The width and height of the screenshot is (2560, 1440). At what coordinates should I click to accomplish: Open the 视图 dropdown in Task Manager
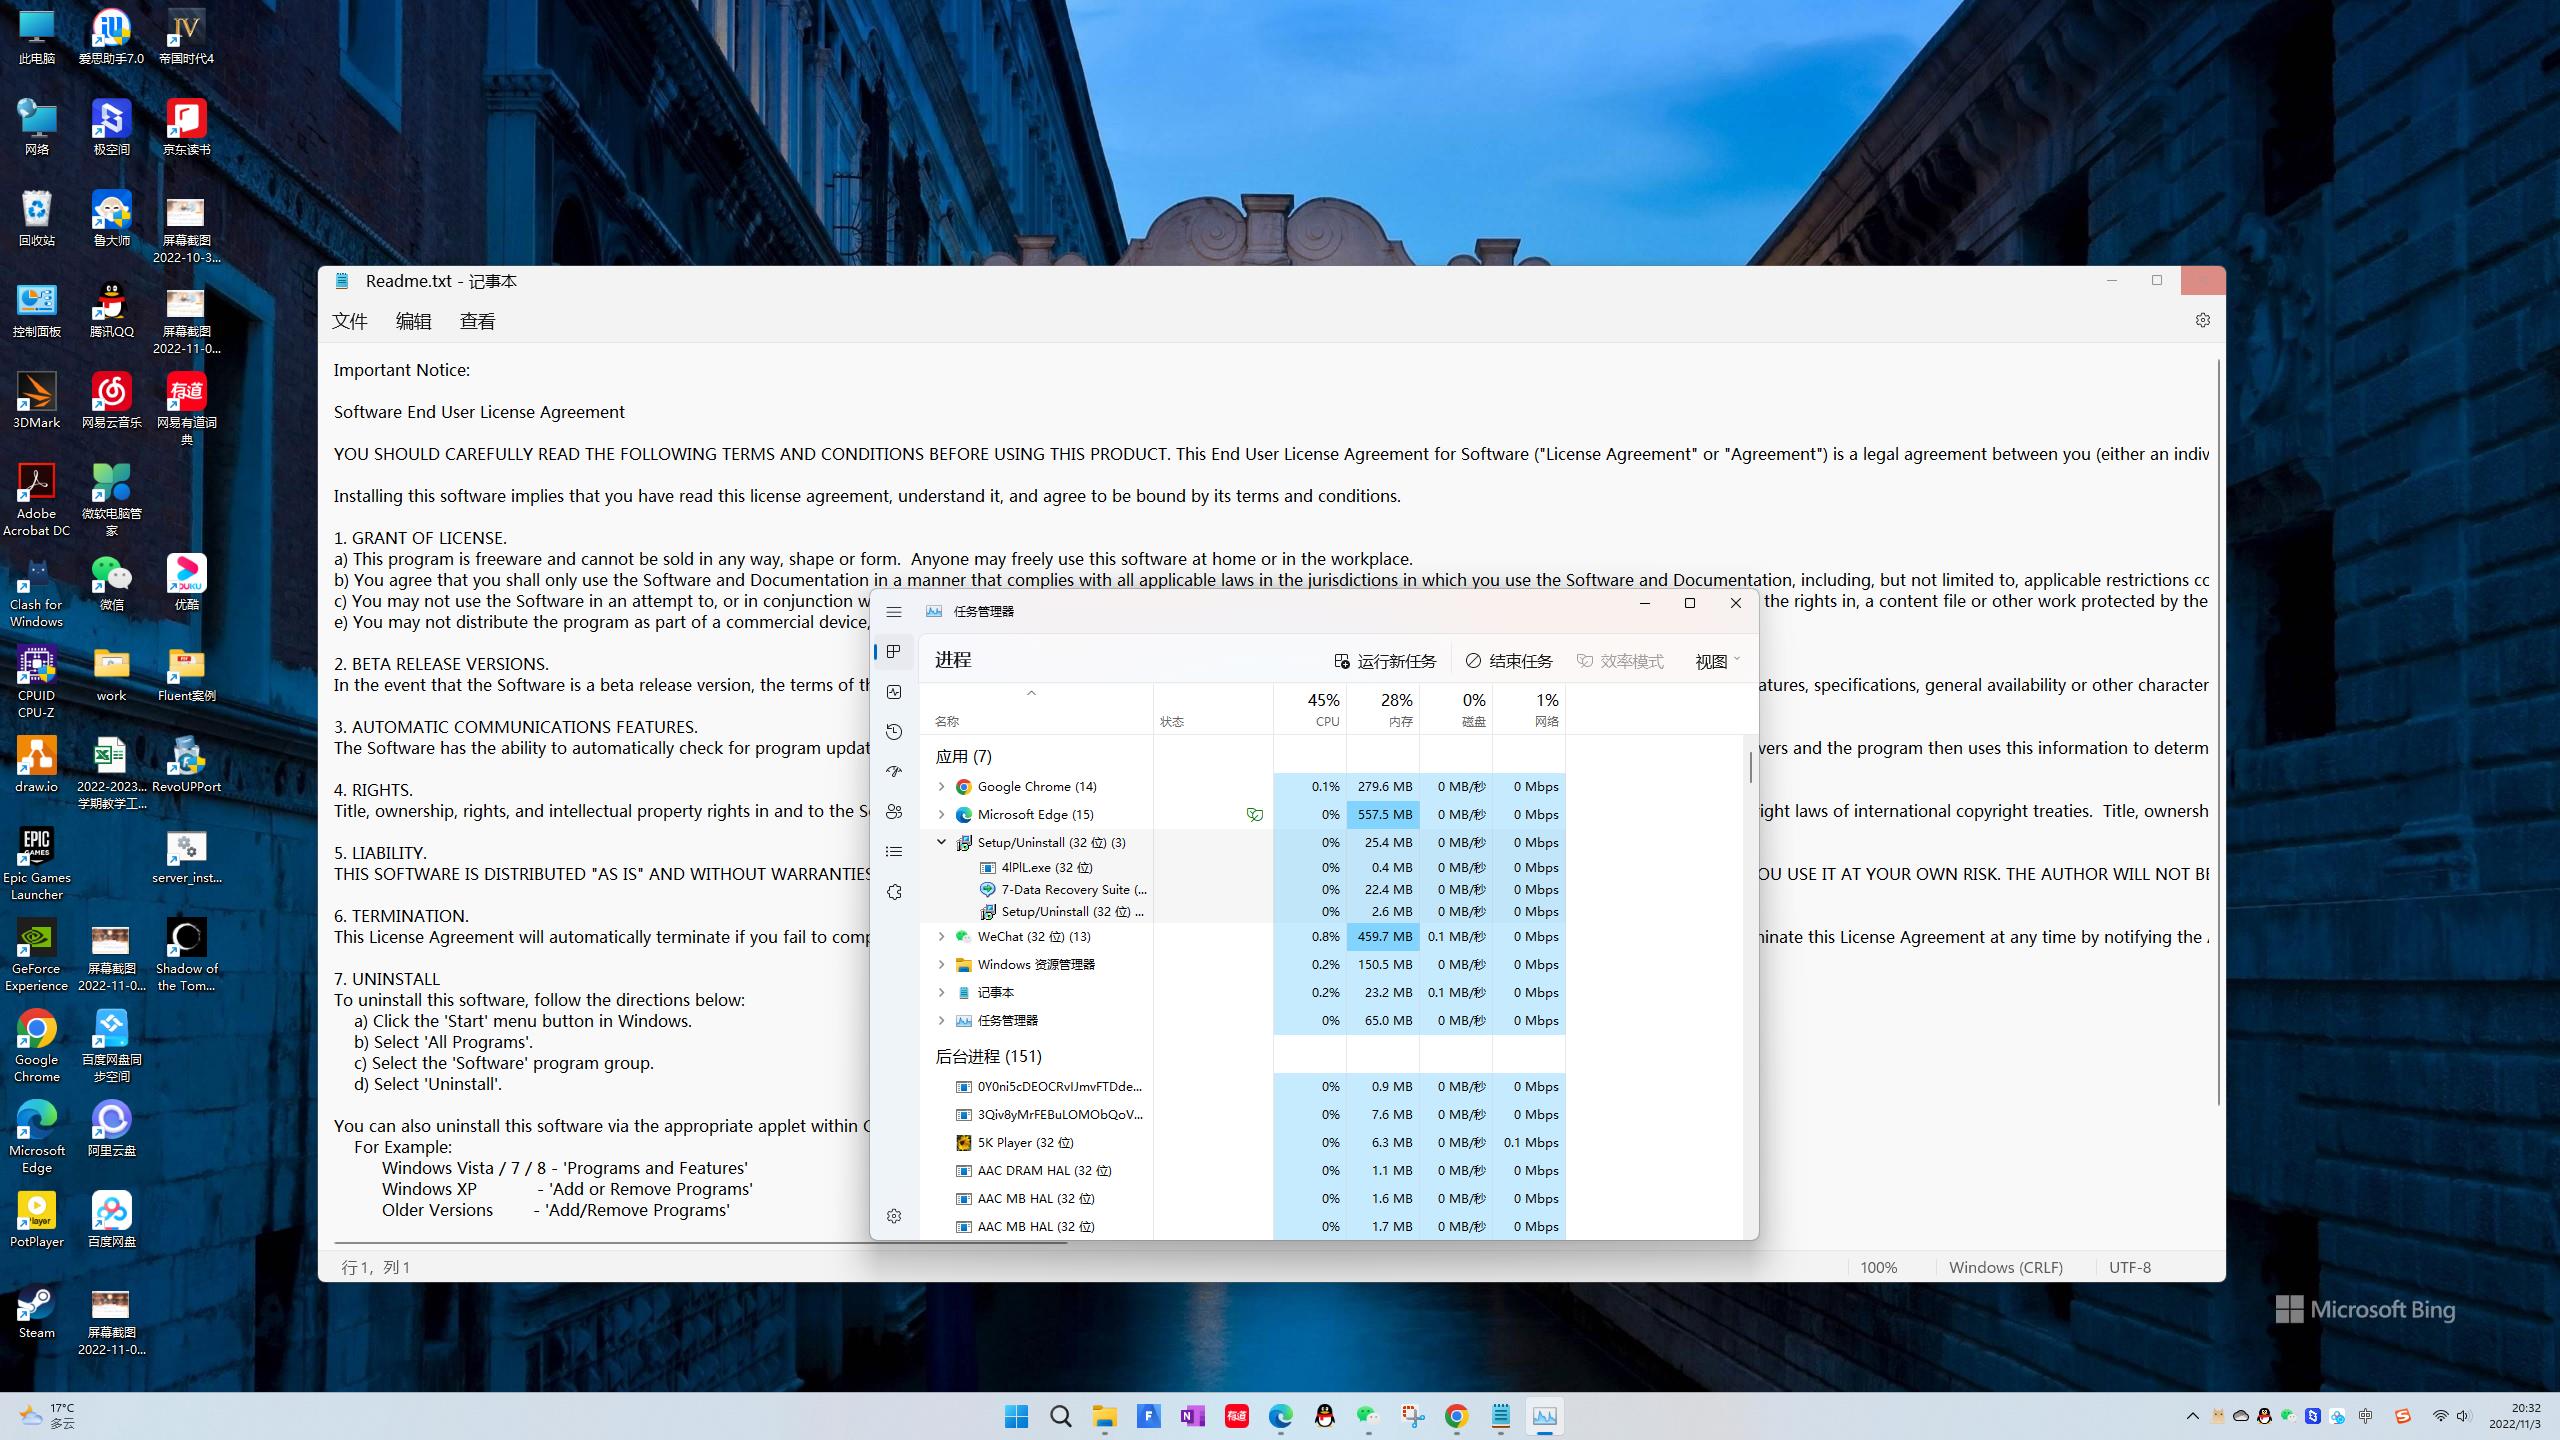1717,661
